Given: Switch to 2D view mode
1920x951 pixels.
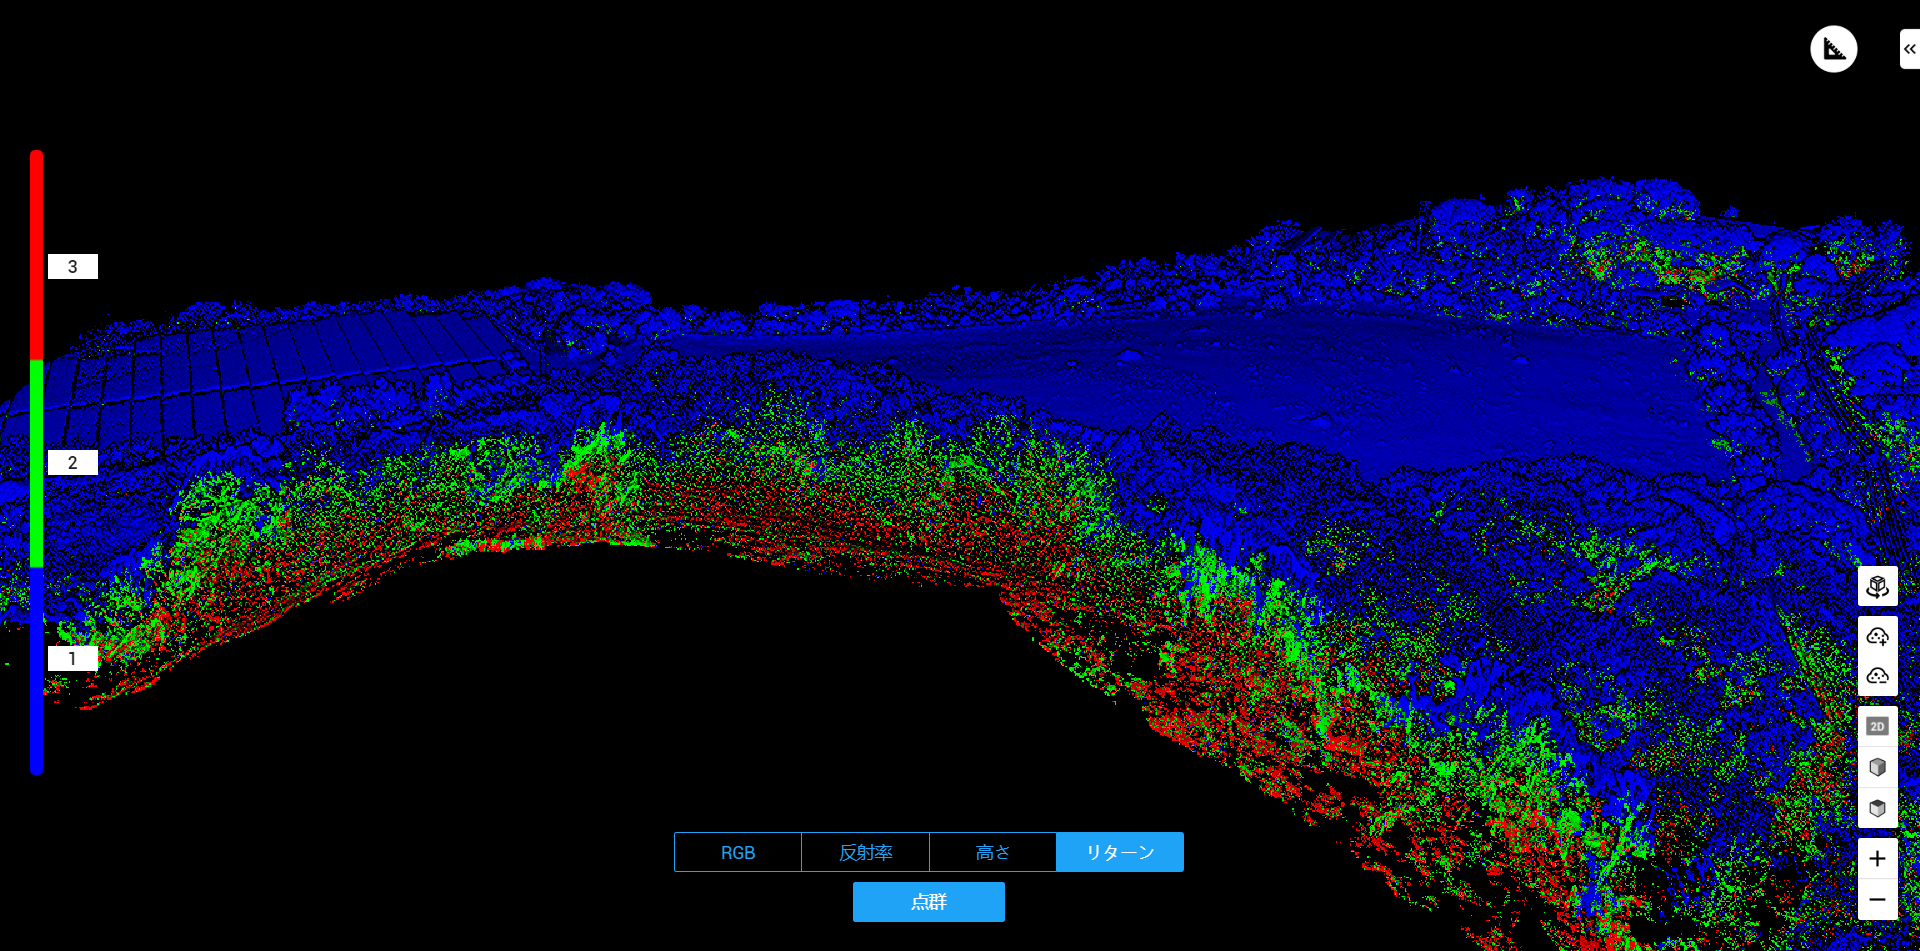Looking at the screenshot, I should pyautogui.click(x=1877, y=726).
